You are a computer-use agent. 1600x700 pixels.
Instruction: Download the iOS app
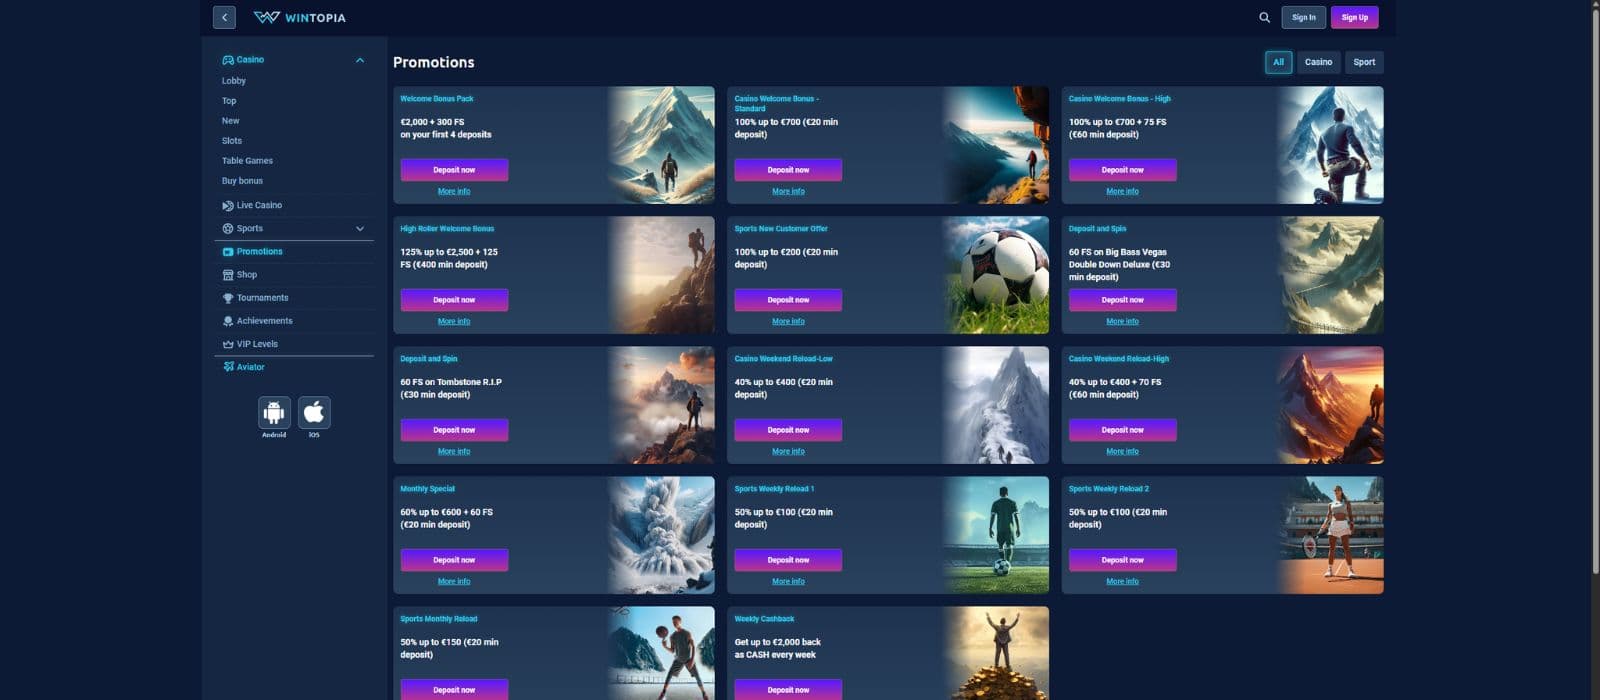pyautogui.click(x=314, y=412)
